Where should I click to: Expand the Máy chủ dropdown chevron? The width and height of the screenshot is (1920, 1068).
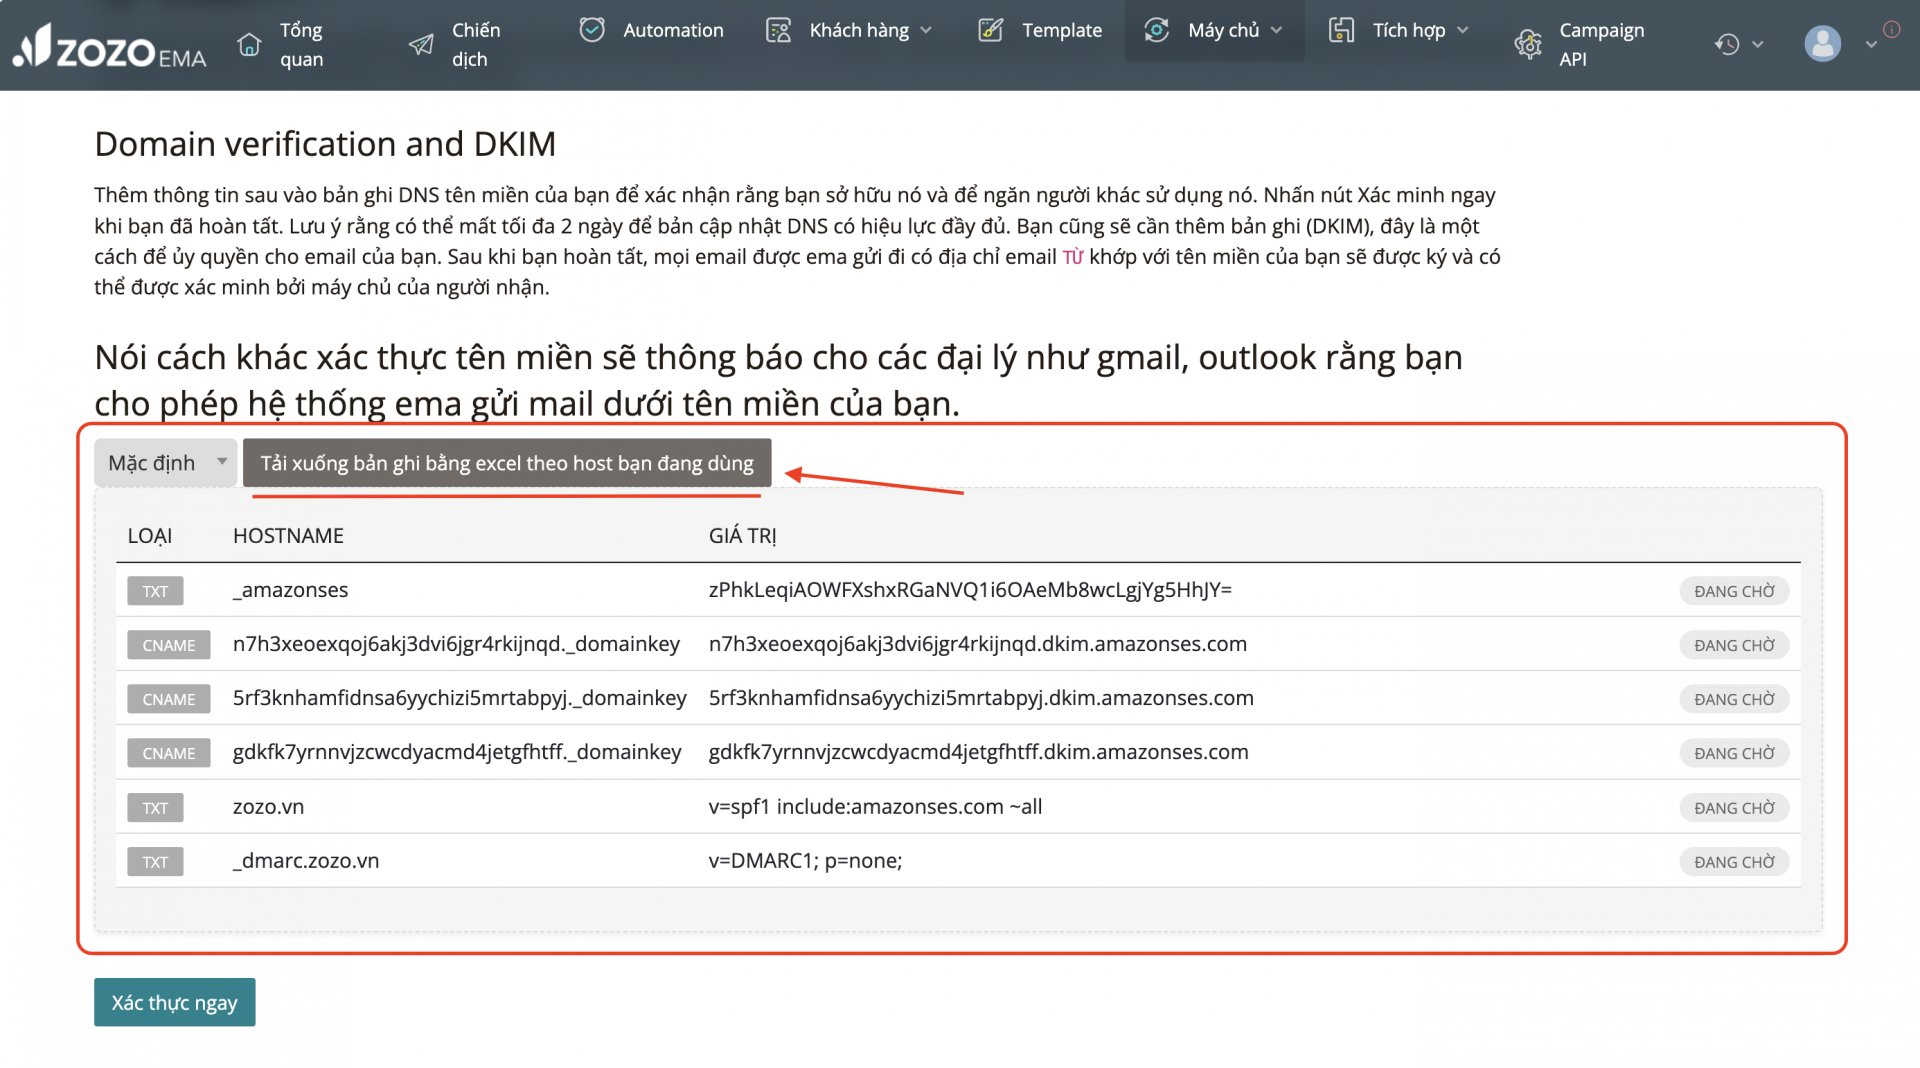coord(1276,31)
